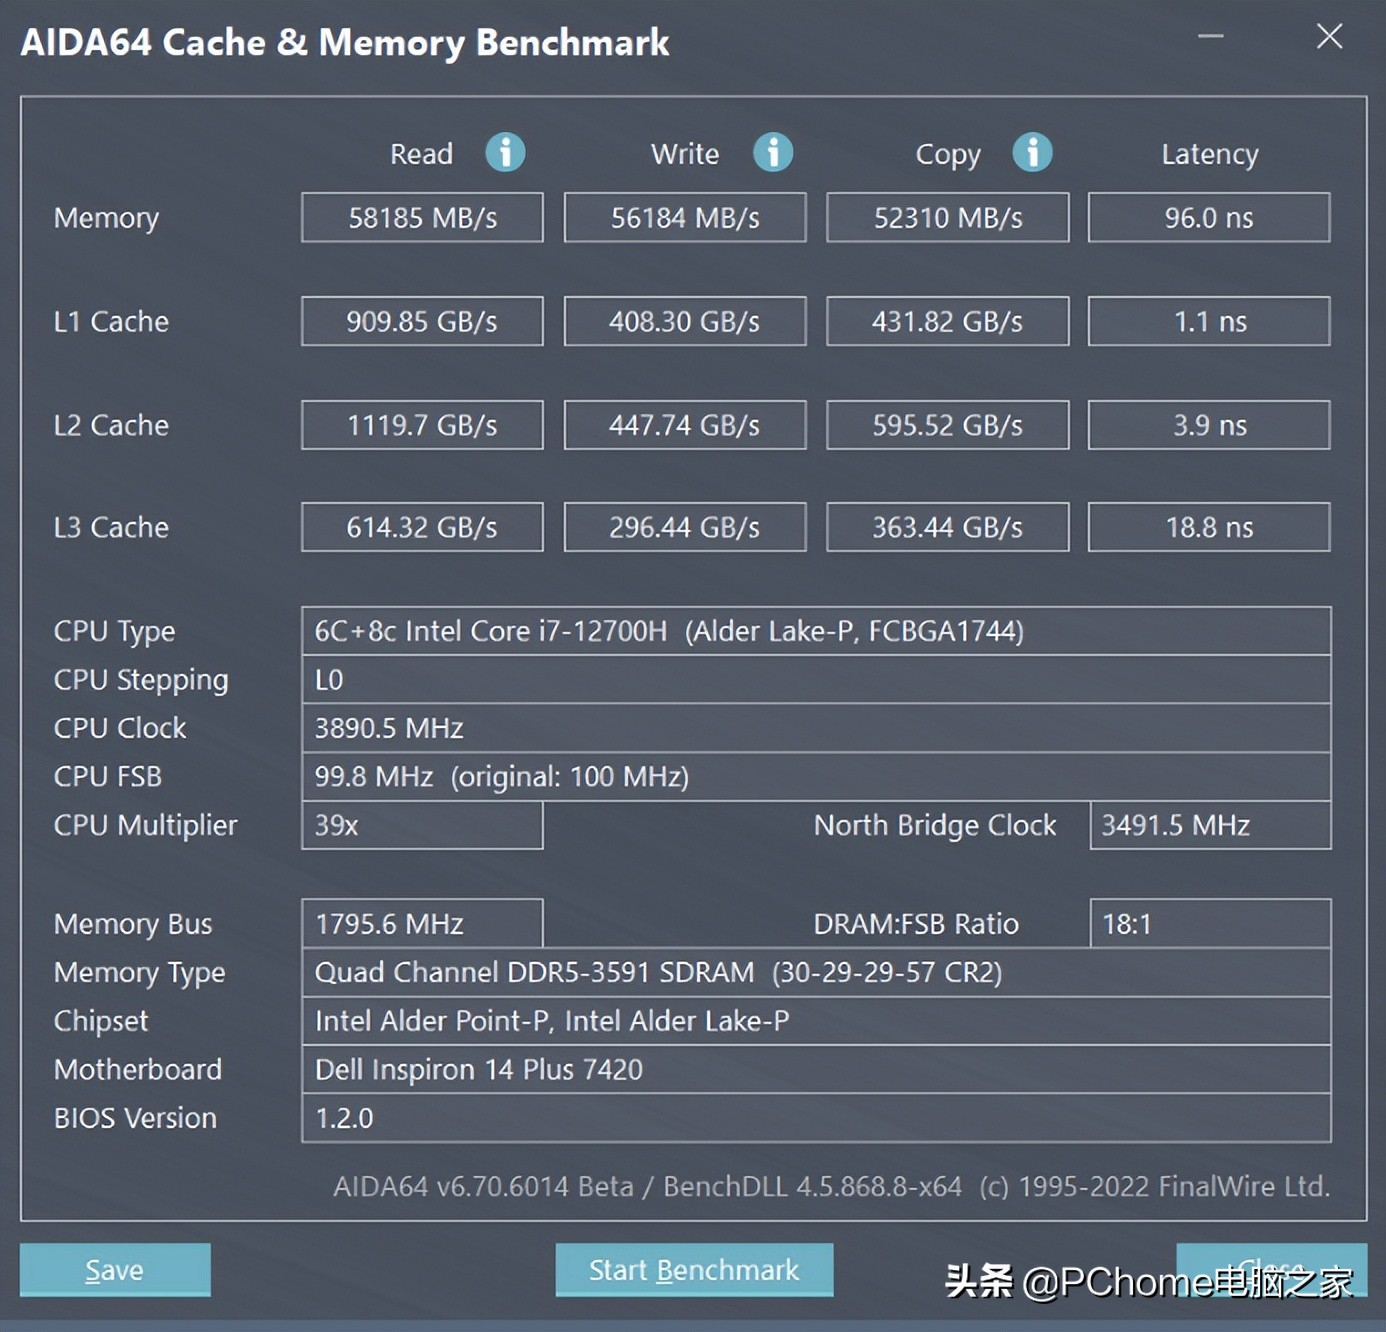The width and height of the screenshot is (1386, 1332).
Task: Select the Memory Read value 58185 MB/s
Action: coord(422,218)
